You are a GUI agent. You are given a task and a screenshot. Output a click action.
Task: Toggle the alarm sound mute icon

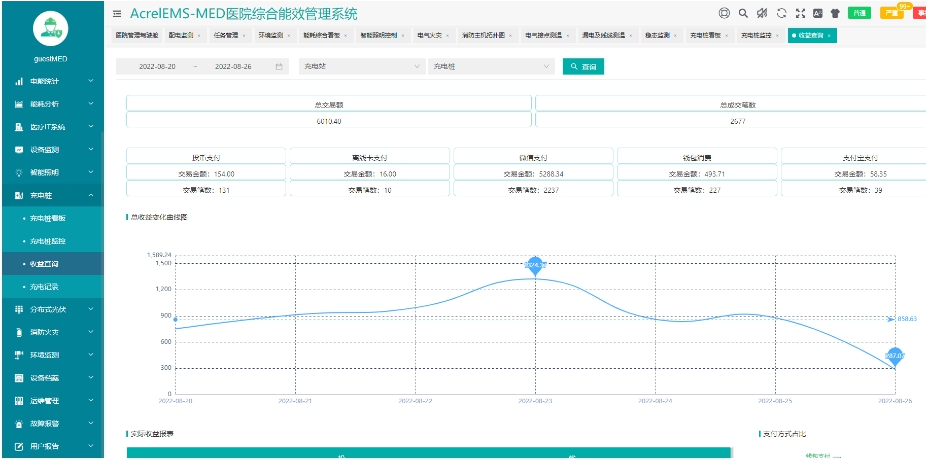pos(762,13)
